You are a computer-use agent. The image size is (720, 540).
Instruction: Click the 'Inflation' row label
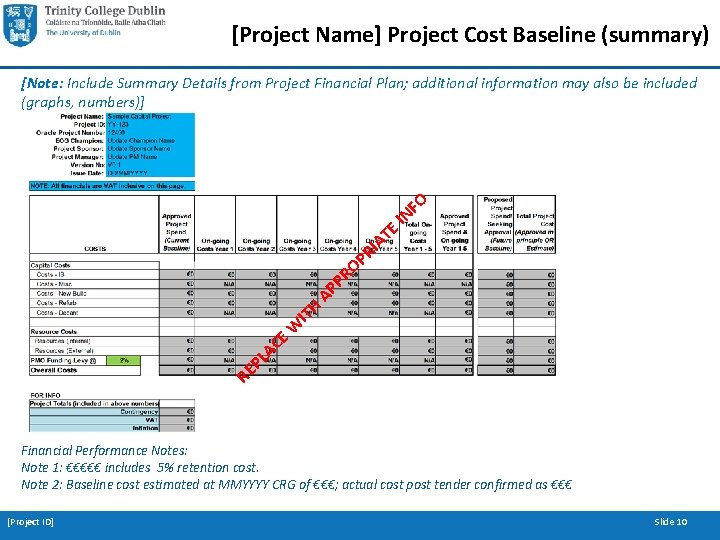pyautogui.click(x=146, y=428)
